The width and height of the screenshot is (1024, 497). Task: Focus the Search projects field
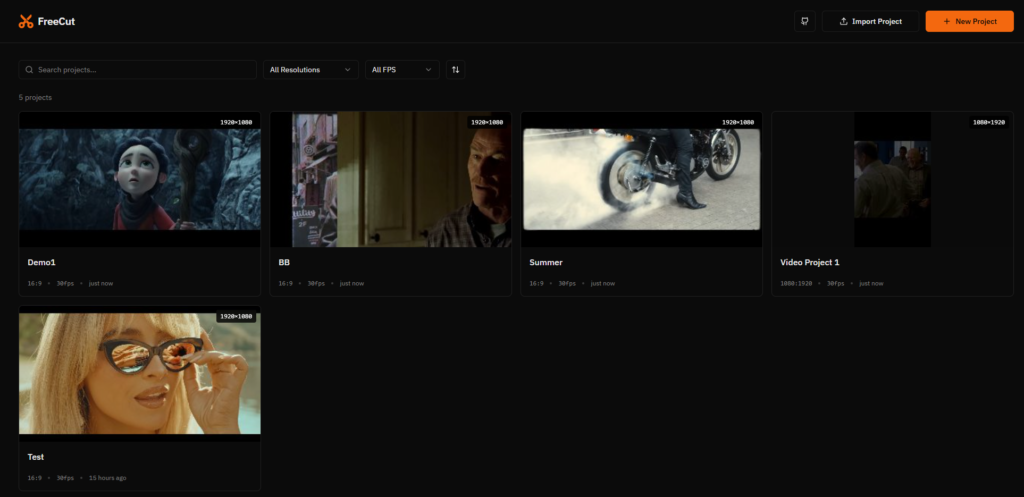pos(145,70)
